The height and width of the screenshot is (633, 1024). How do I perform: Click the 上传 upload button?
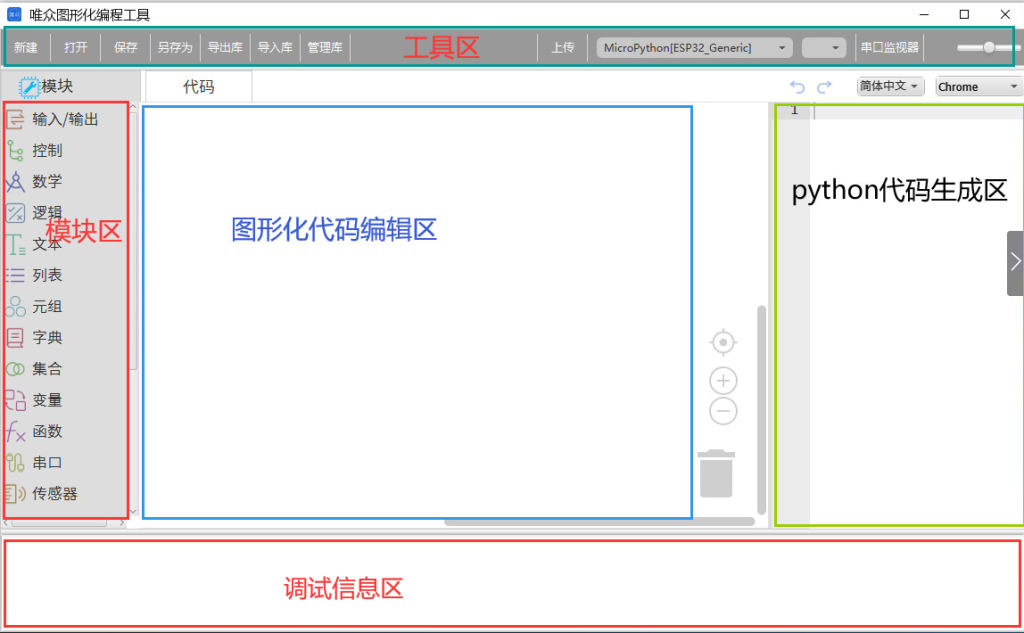click(562, 48)
